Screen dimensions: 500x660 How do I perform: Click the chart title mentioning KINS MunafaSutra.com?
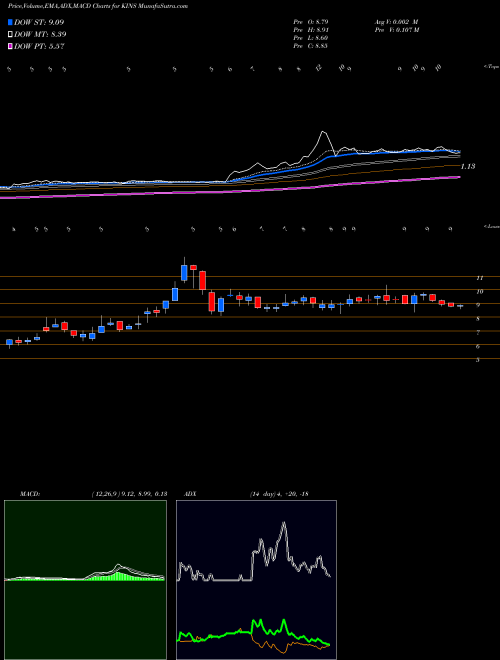(98, 6)
